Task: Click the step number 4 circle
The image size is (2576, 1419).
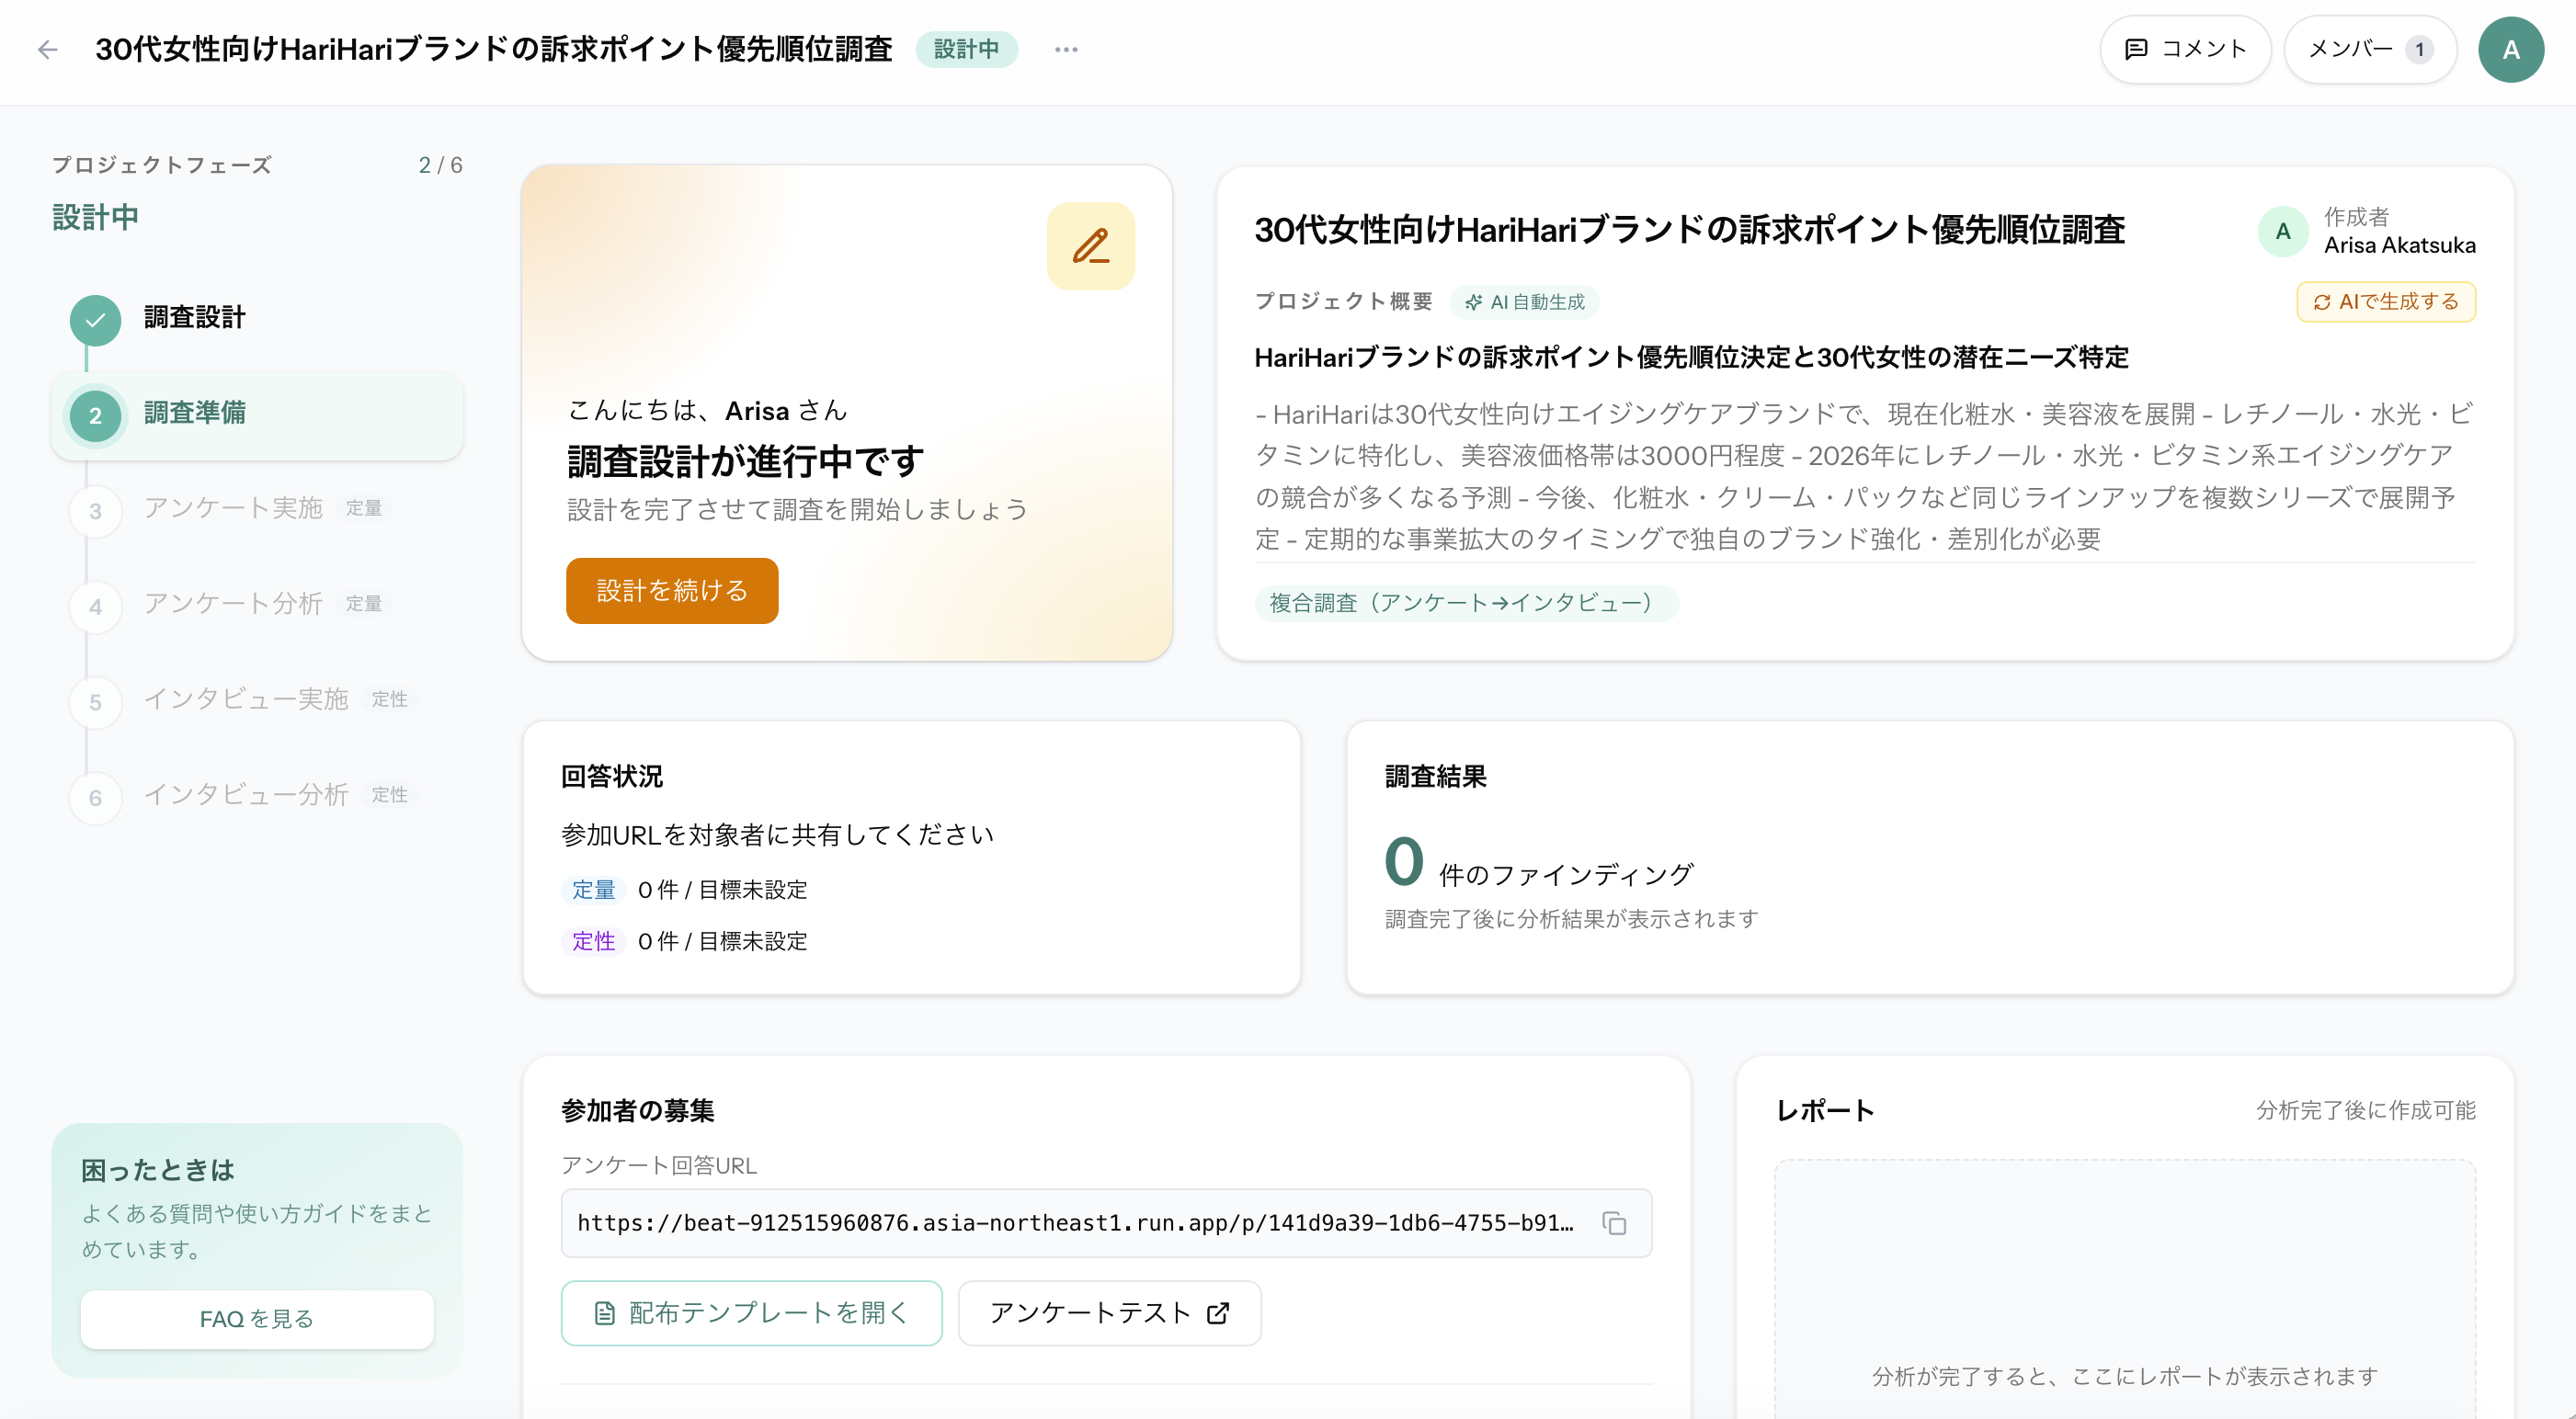Action: pos(95,607)
